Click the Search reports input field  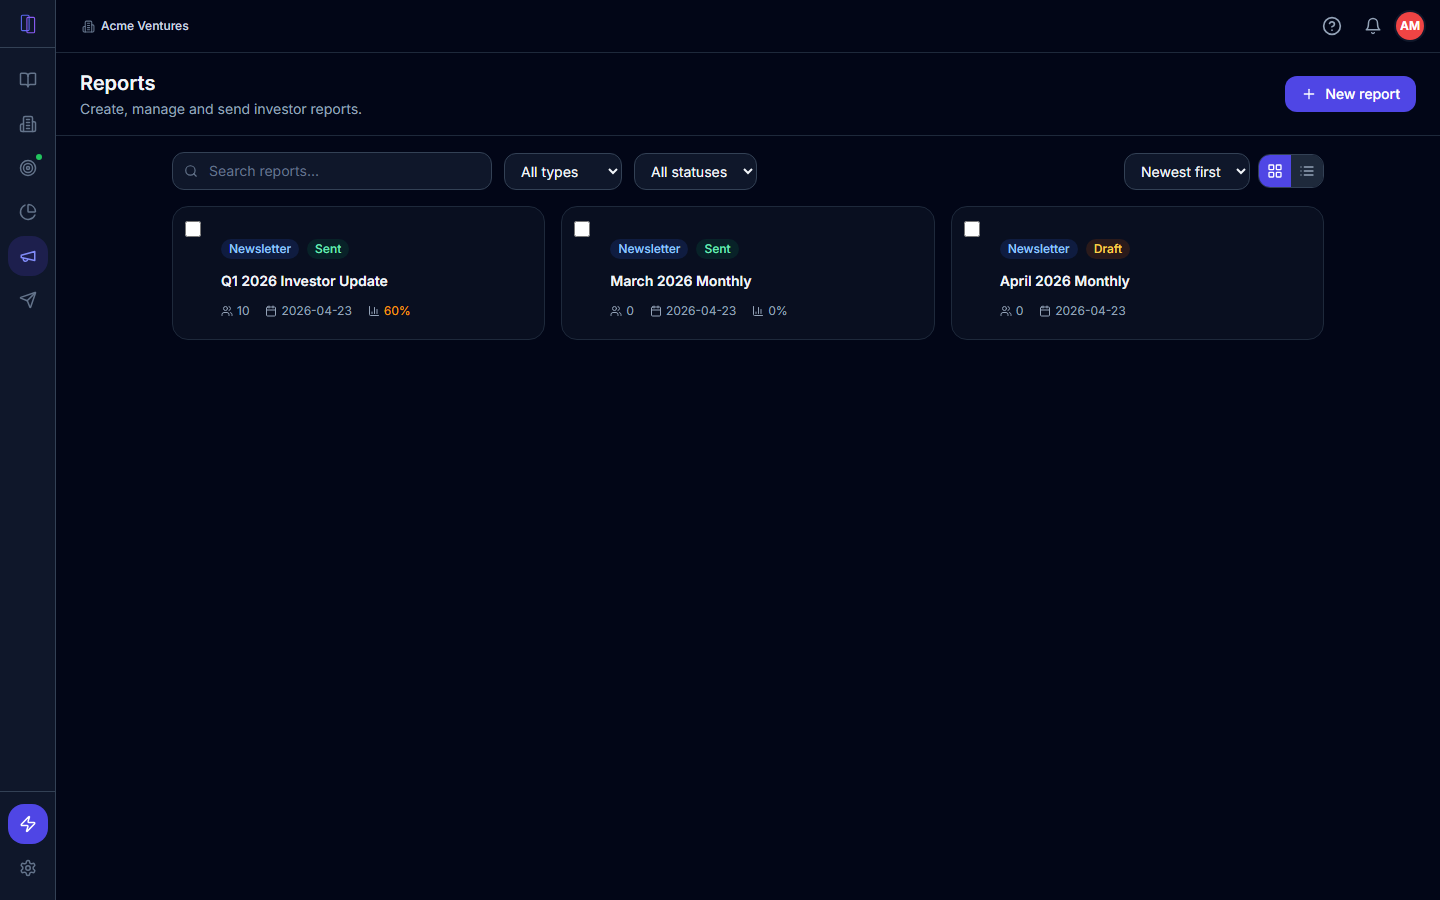(x=332, y=171)
